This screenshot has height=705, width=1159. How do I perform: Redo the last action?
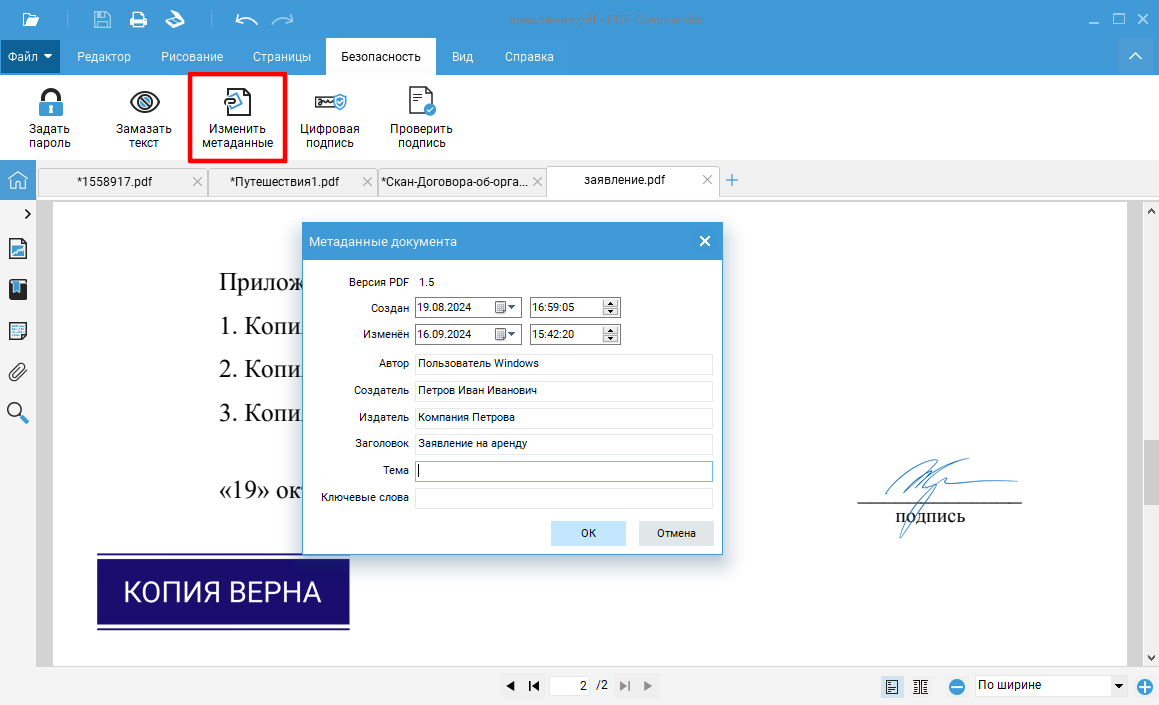282,19
